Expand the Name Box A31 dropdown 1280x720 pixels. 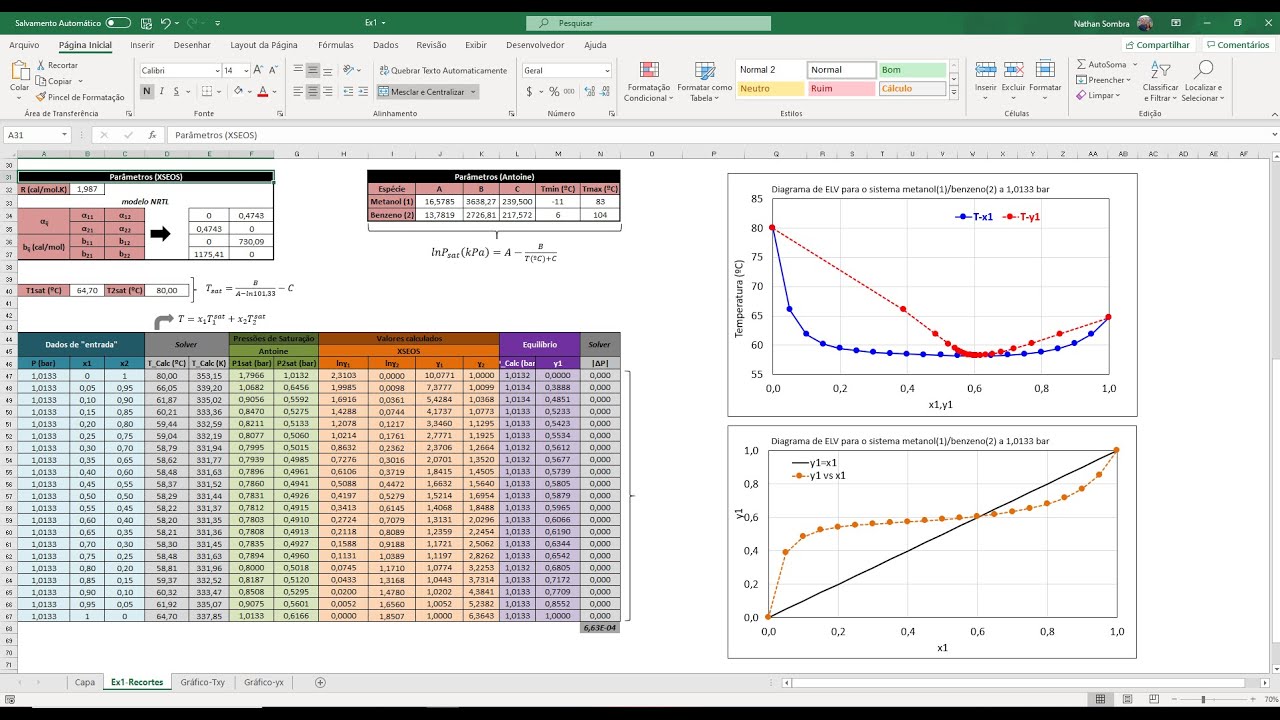tap(64, 135)
